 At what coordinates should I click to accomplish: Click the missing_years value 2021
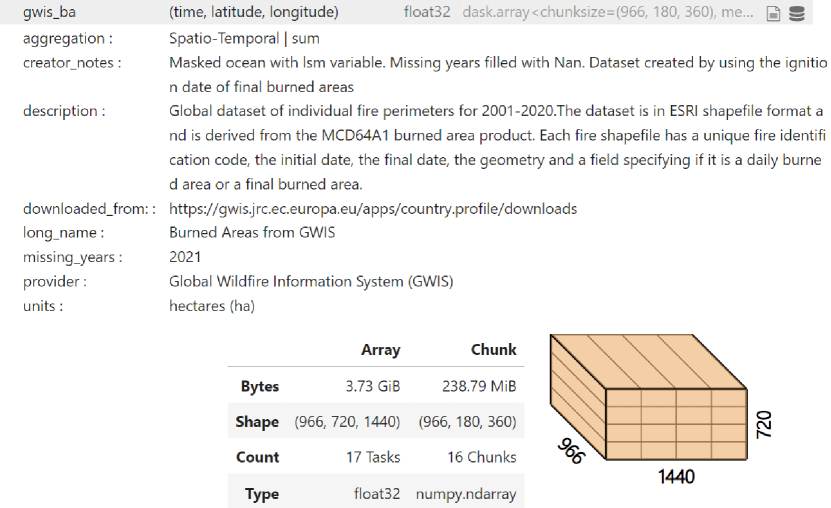185,257
